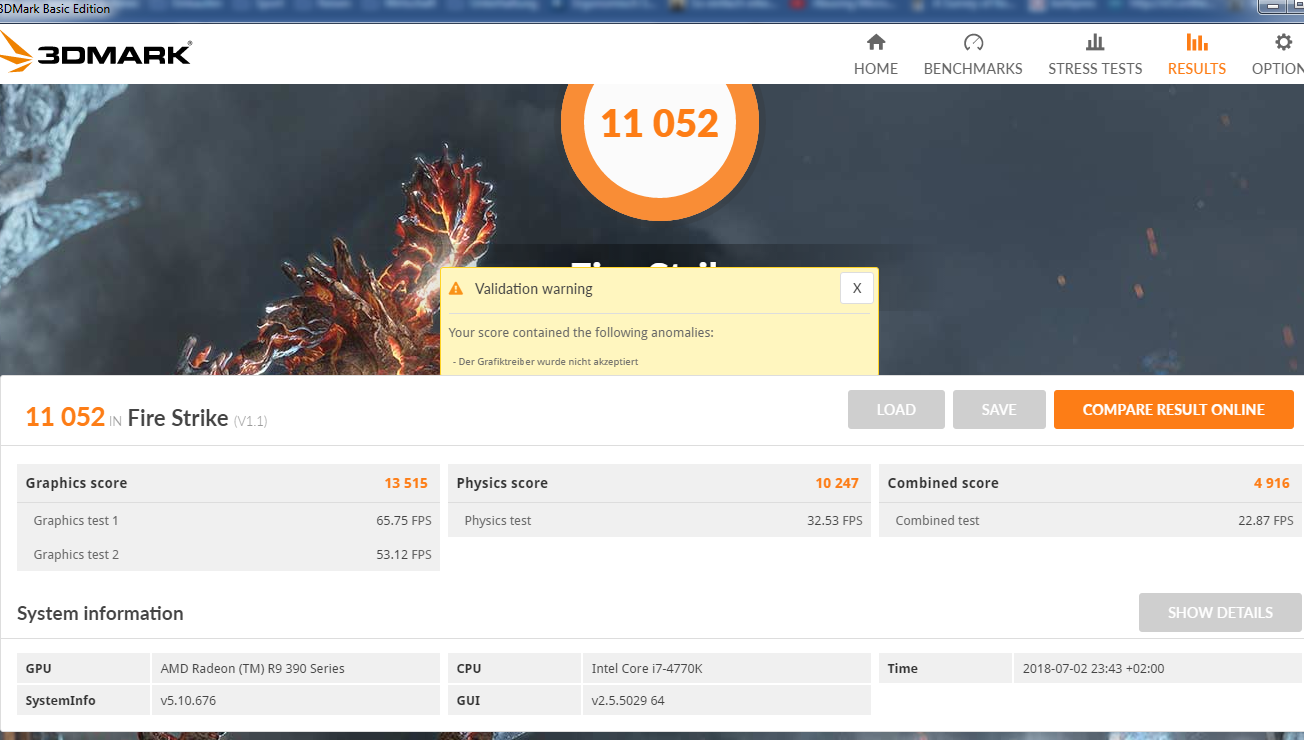Click the 65.75 FPS value

tap(404, 521)
